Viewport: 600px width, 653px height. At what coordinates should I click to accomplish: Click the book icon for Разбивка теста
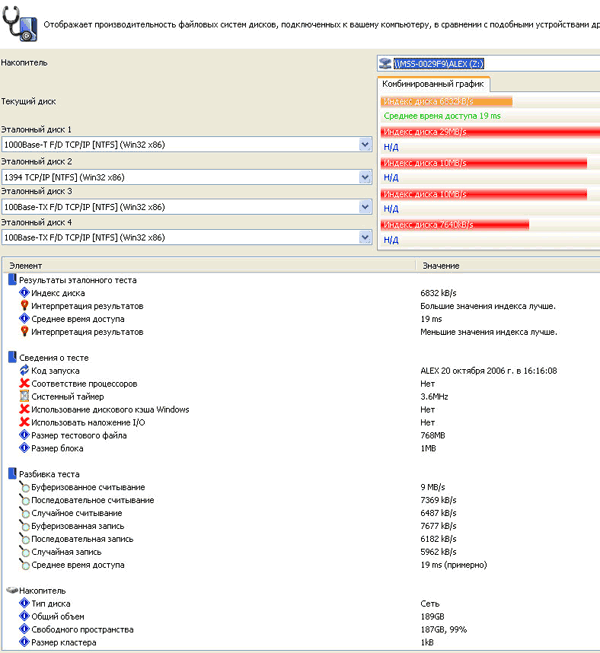12,474
